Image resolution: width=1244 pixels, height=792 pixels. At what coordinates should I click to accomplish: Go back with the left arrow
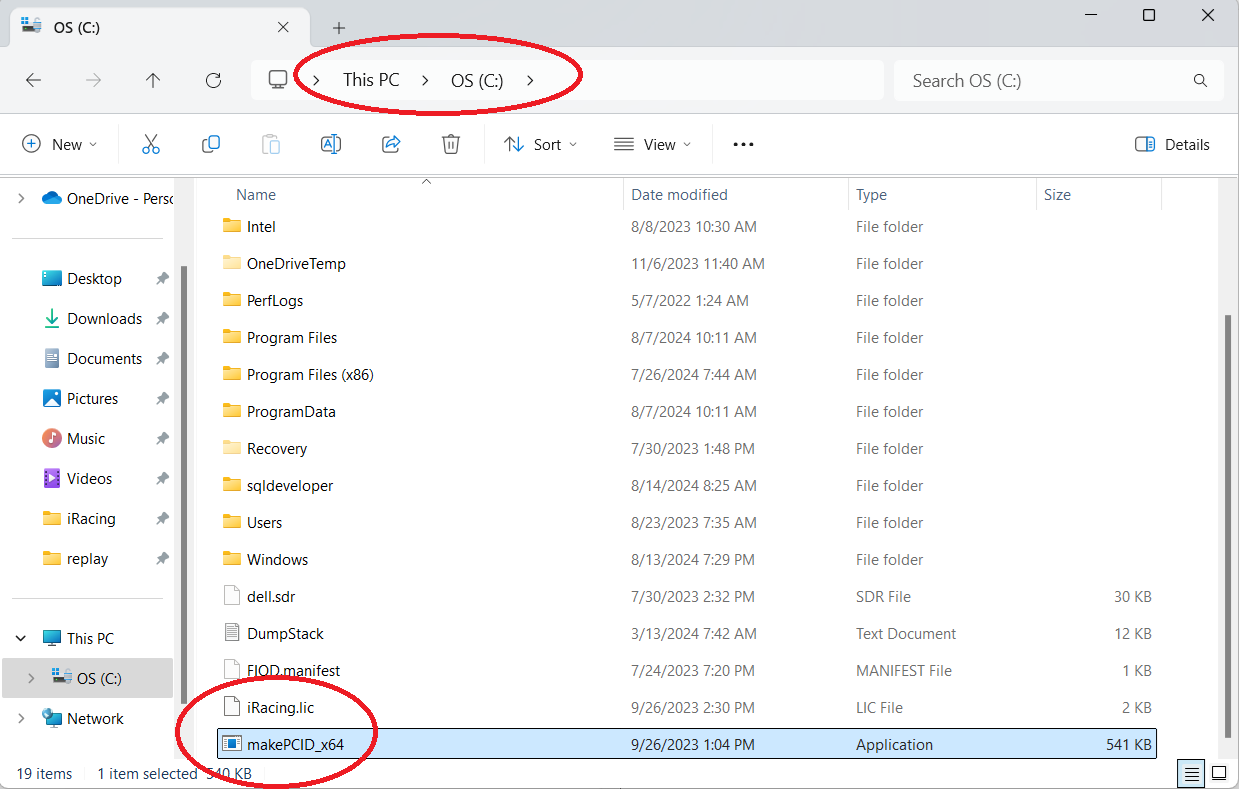tap(33, 81)
